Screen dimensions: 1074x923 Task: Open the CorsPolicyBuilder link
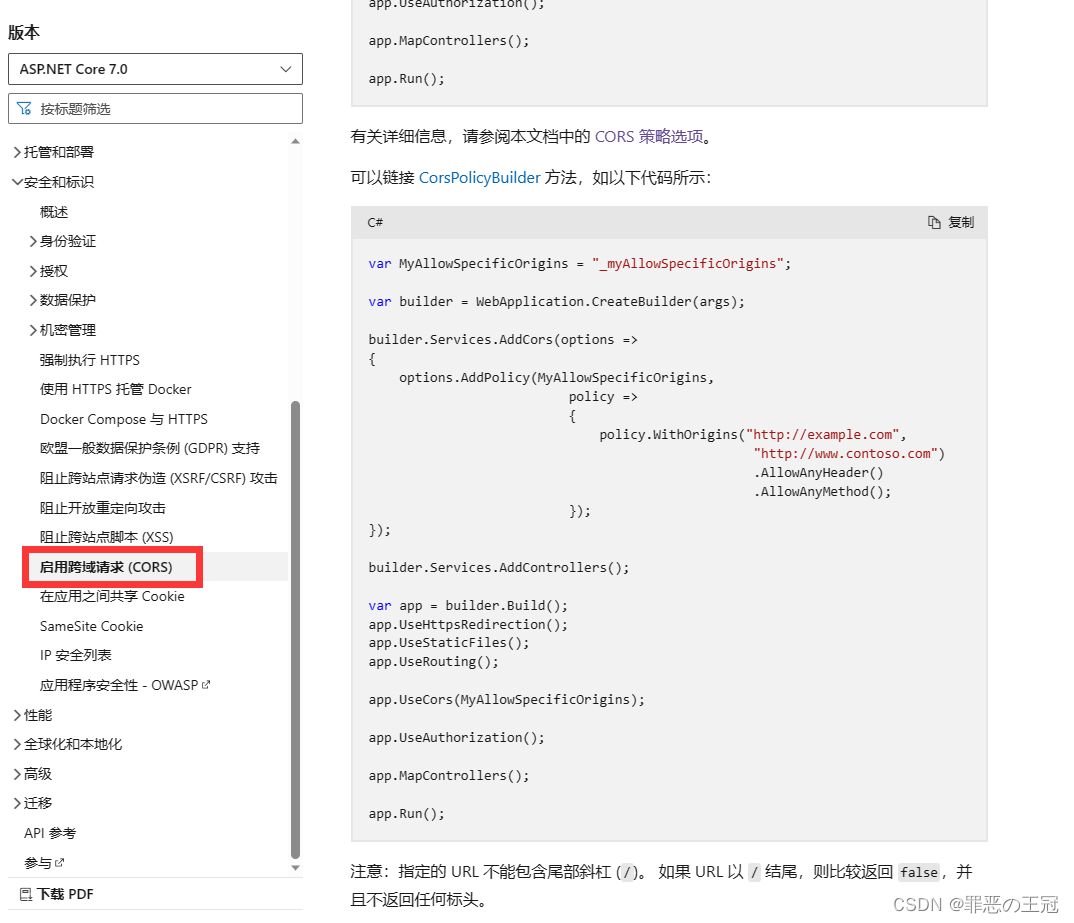coord(479,178)
